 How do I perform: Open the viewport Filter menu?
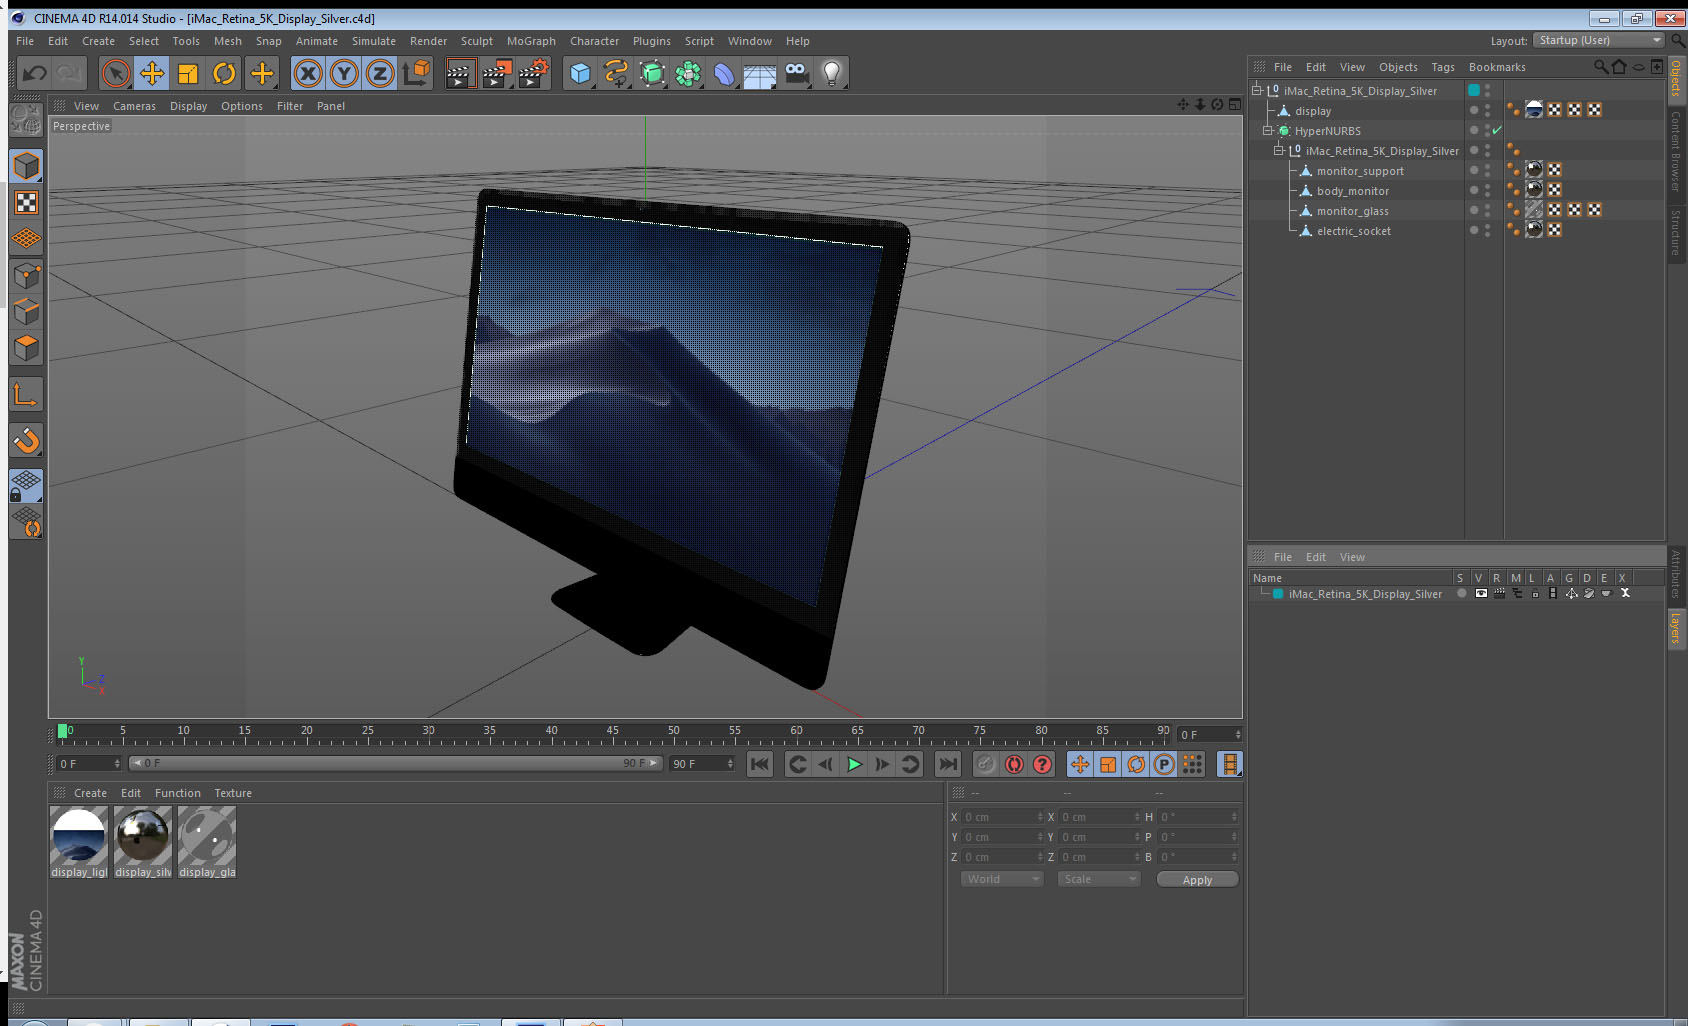point(290,106)
